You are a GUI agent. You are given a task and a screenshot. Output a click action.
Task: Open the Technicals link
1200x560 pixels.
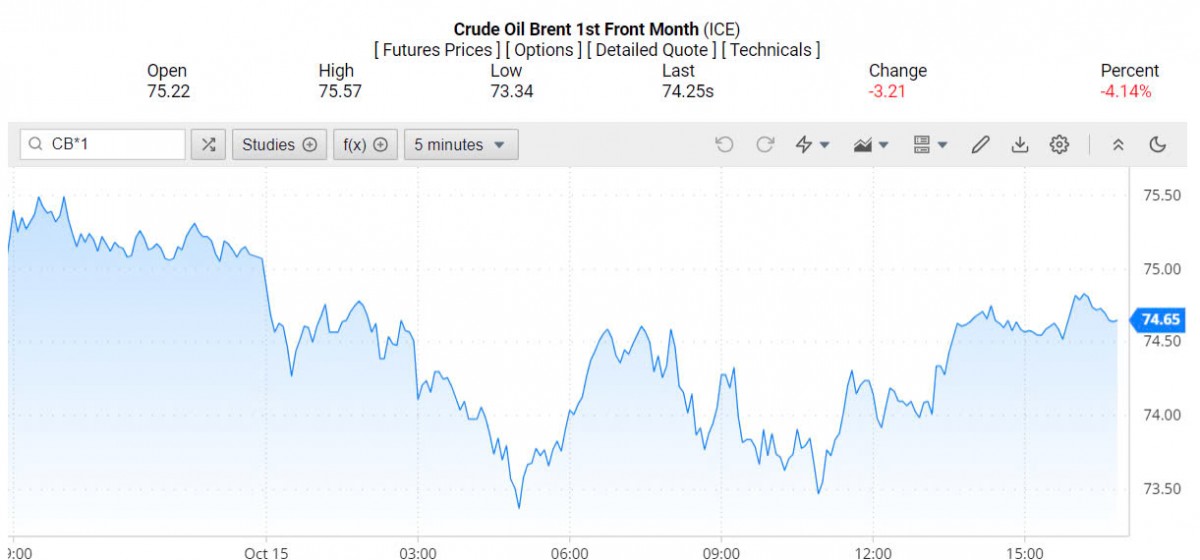[770, 49]
